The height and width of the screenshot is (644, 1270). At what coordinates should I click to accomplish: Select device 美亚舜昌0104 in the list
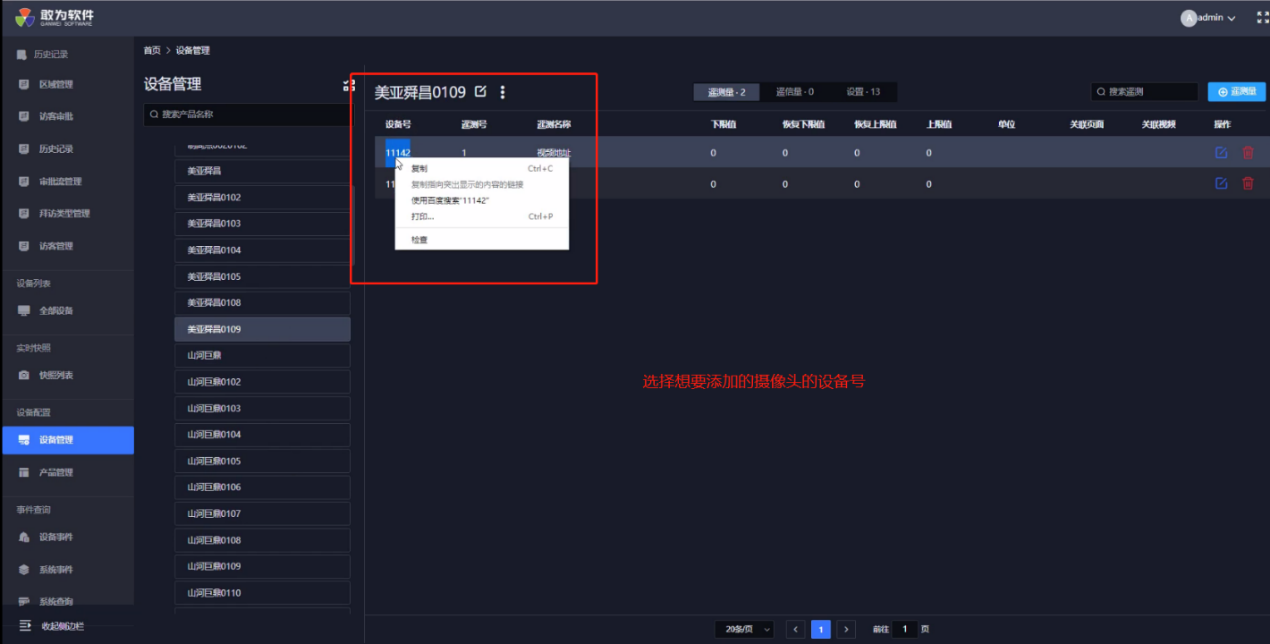[x=263, y=250]
